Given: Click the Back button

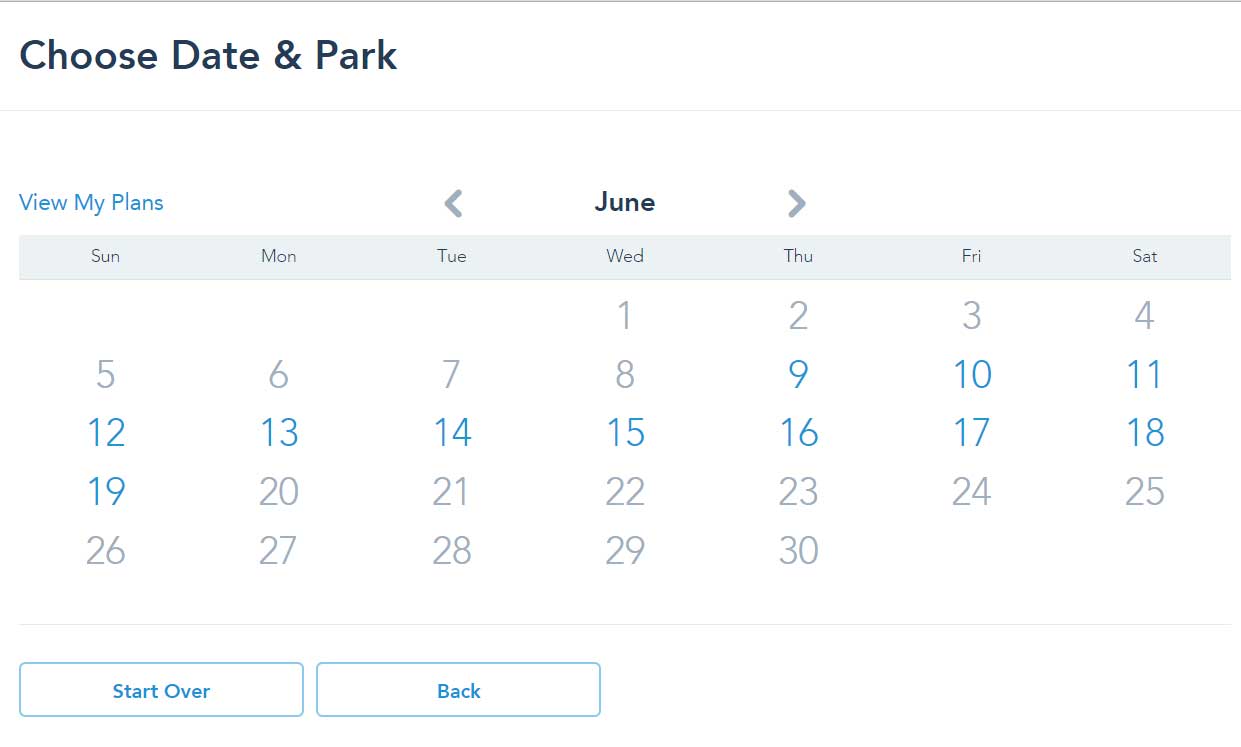Looking at the screenshot, I should coord(458,690).
